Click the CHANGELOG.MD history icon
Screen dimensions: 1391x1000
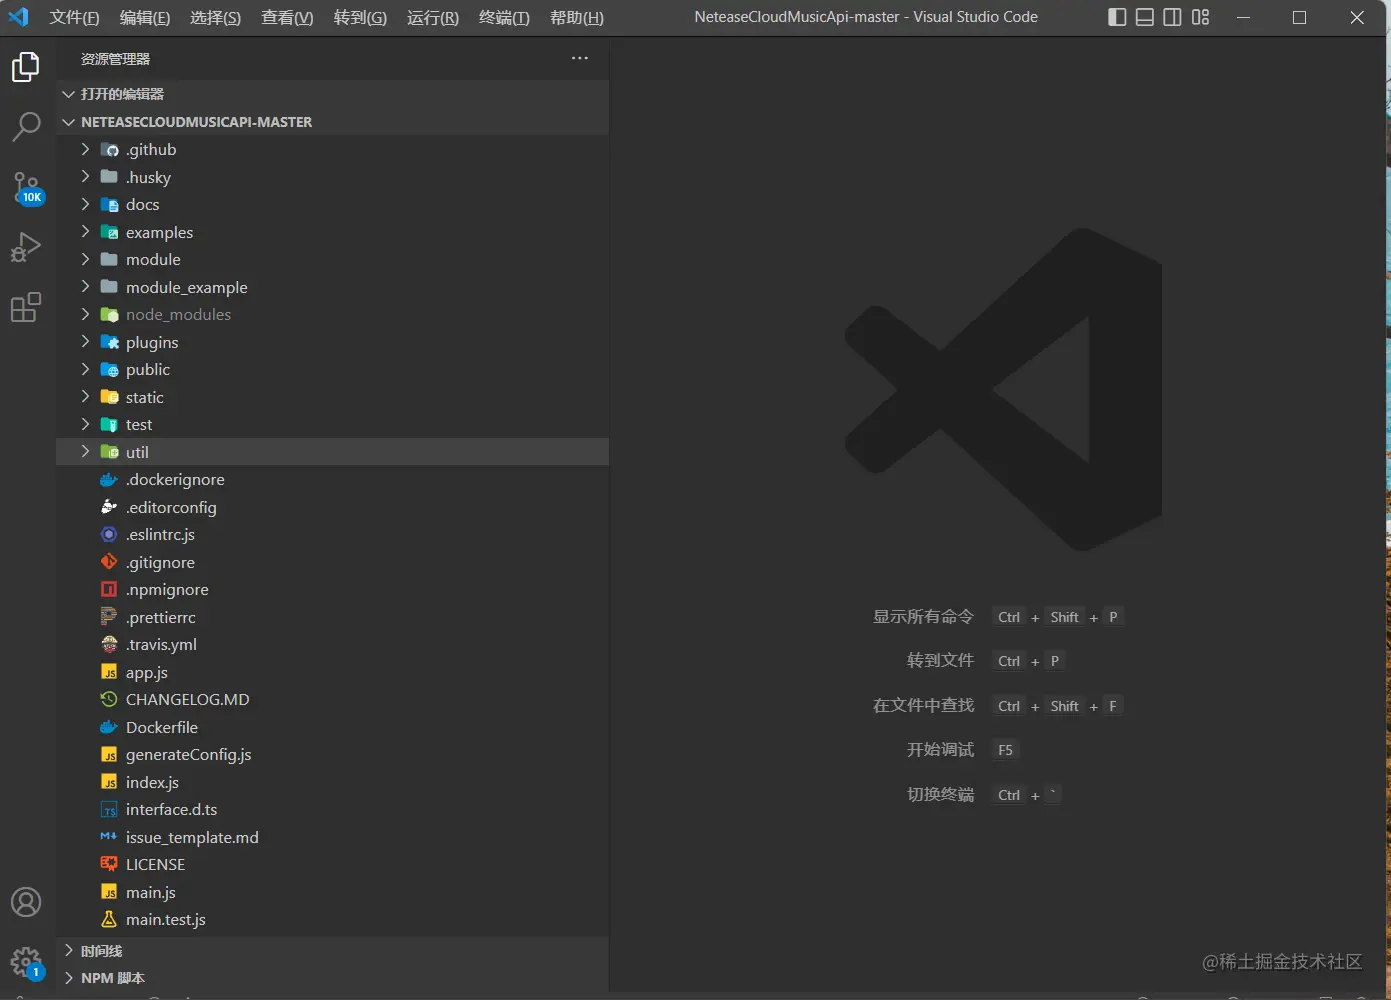click(109, 700)
